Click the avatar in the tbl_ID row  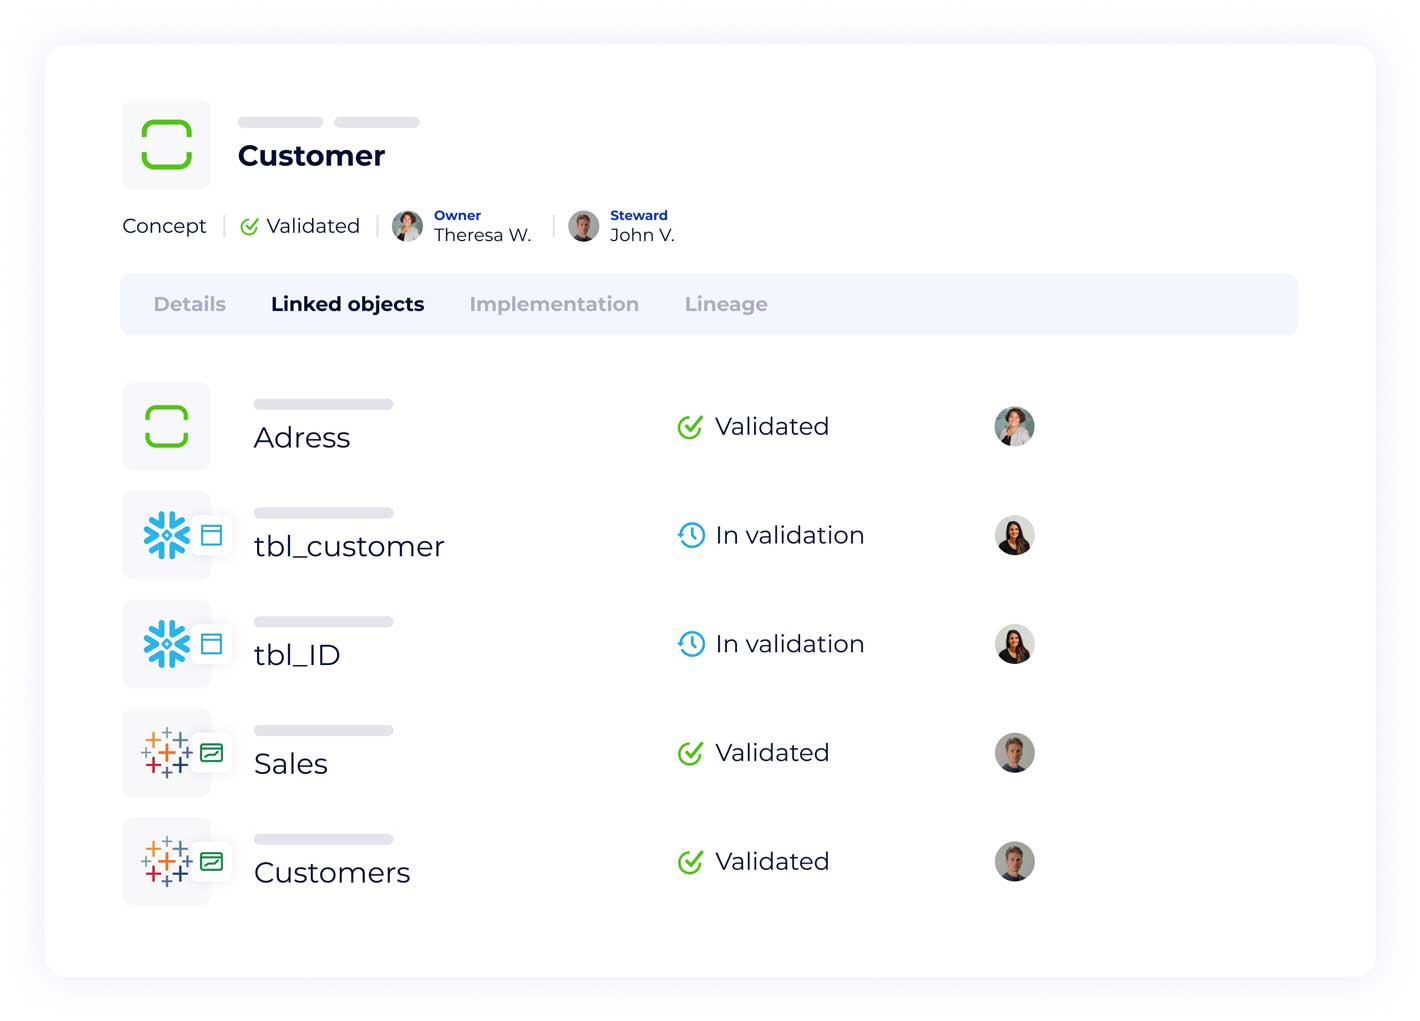pos(1014,644)
